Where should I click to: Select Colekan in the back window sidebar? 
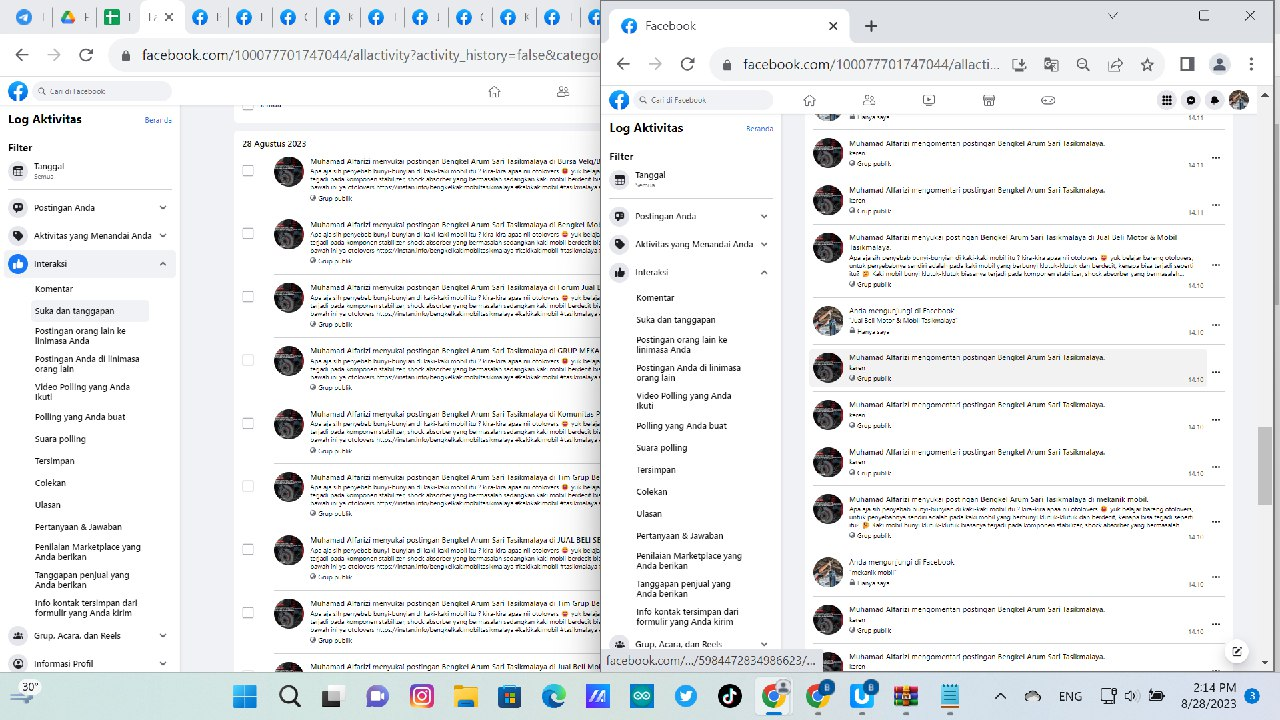(x=50, y=483)
